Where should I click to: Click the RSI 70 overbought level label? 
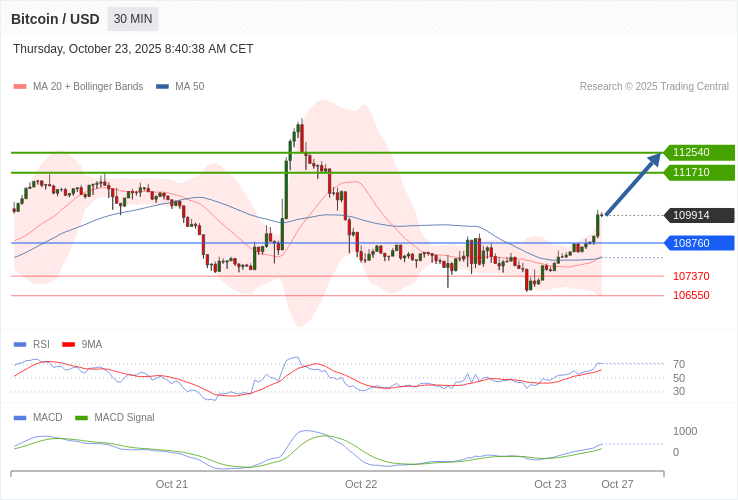pos(679,364)
